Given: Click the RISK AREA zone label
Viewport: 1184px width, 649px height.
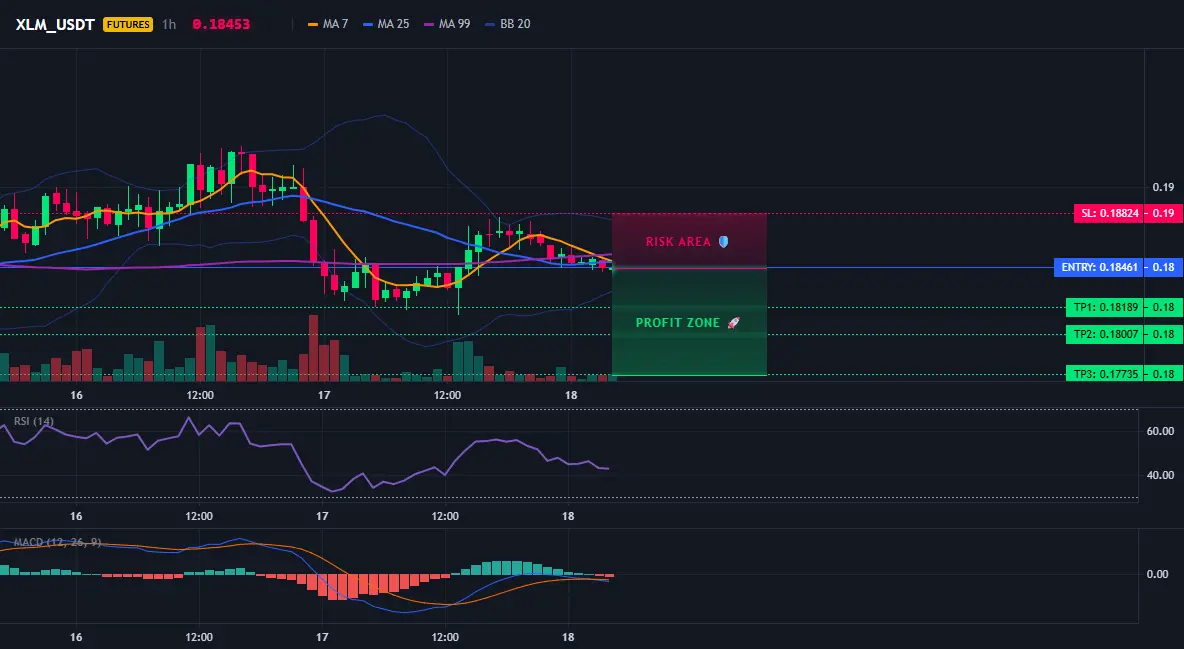Looking at the screenshot, I should 677,242.
